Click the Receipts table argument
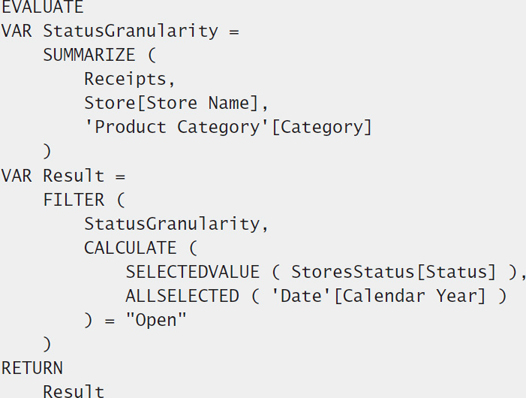The image size is (526, 398). pyautogui.click(x=125, y=79)
